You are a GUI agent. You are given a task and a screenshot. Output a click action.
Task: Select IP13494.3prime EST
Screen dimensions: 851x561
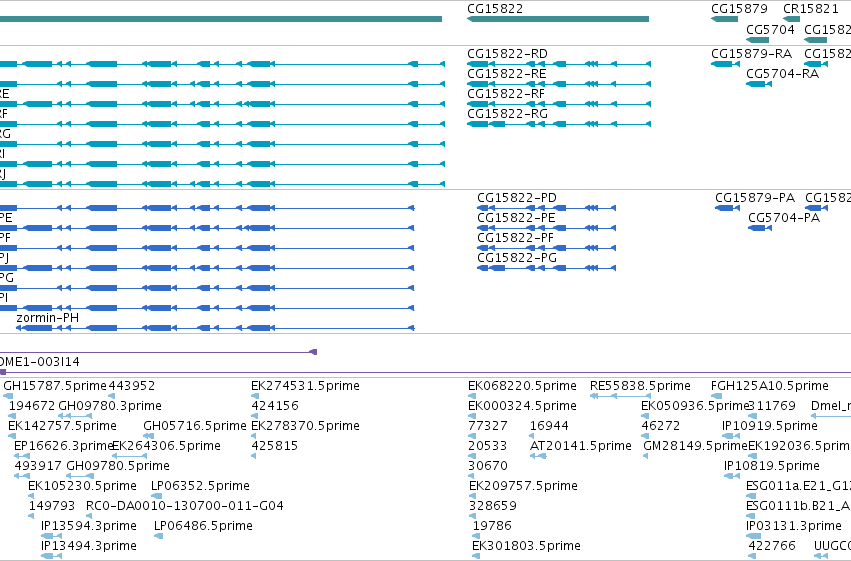pos(52,556)
